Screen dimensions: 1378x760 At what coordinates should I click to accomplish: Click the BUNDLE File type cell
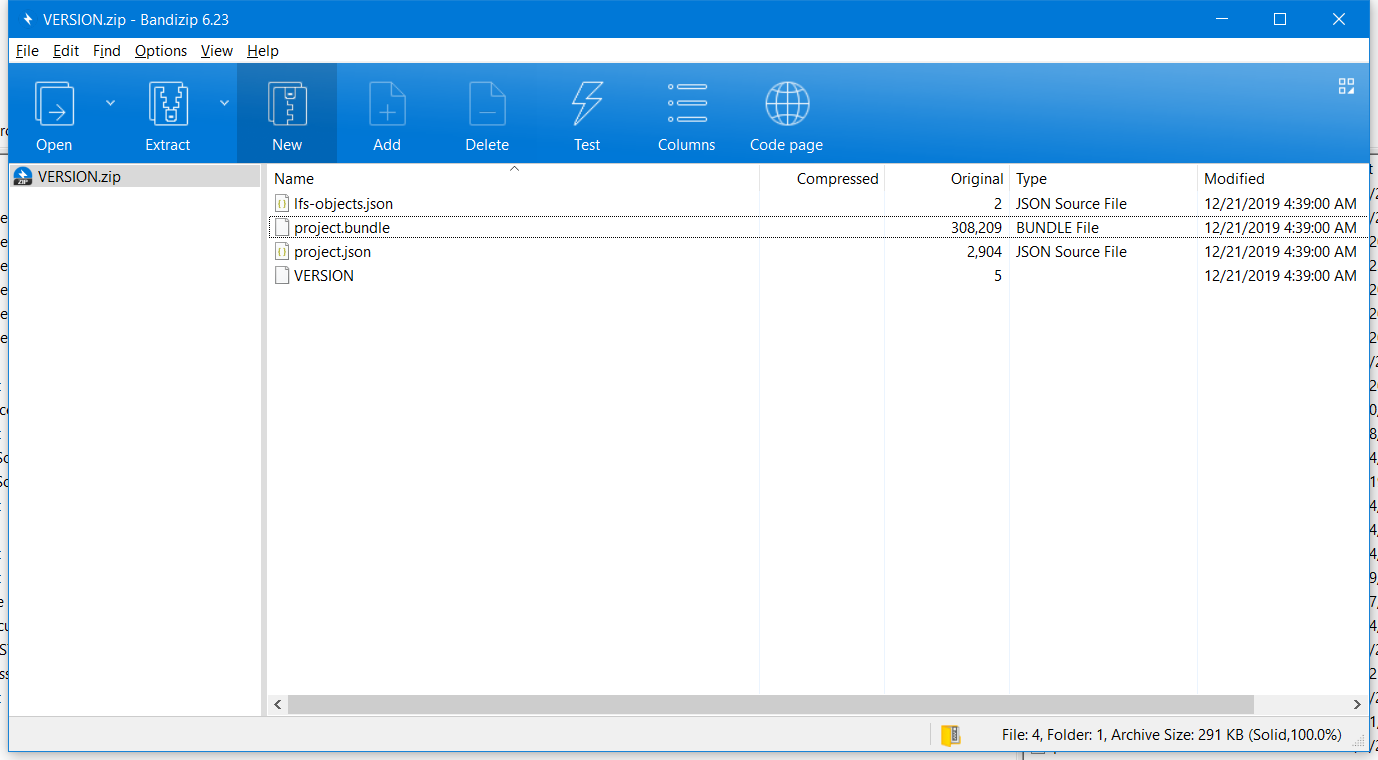coord(1058,227)
